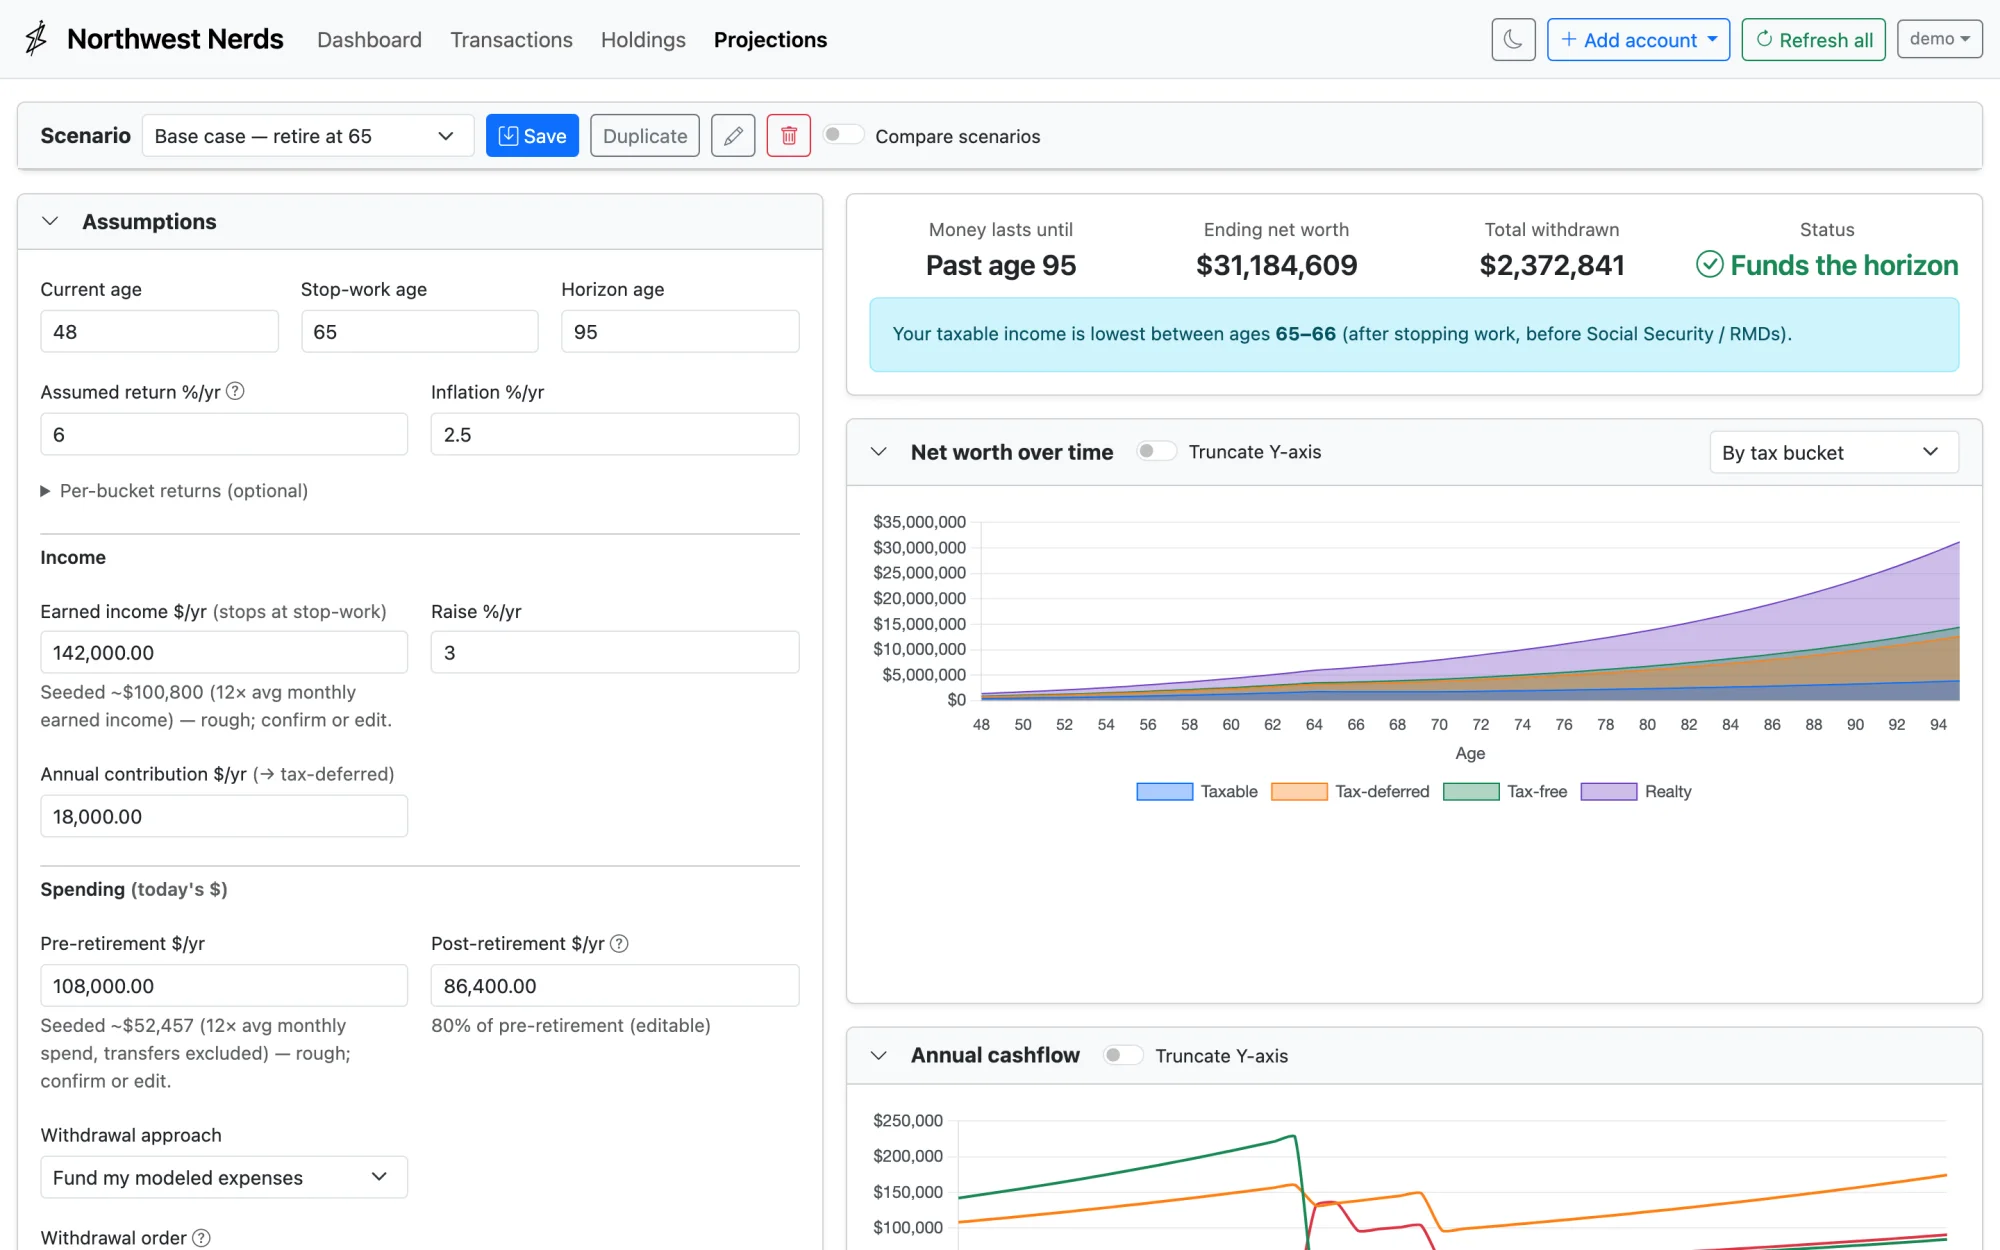Screen dimensions: 2000x1250
Task: Click the Post-retirement $/yr spending field
Action: (615, 985)
